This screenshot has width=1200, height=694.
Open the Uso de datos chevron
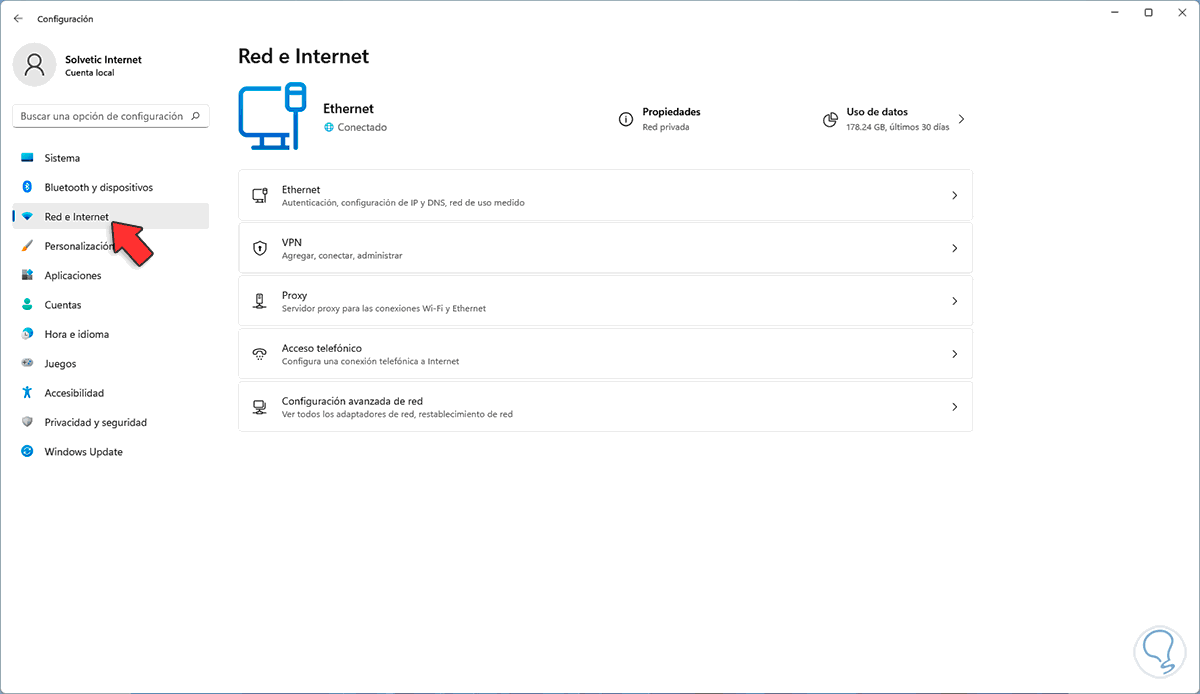pos(961,119)
